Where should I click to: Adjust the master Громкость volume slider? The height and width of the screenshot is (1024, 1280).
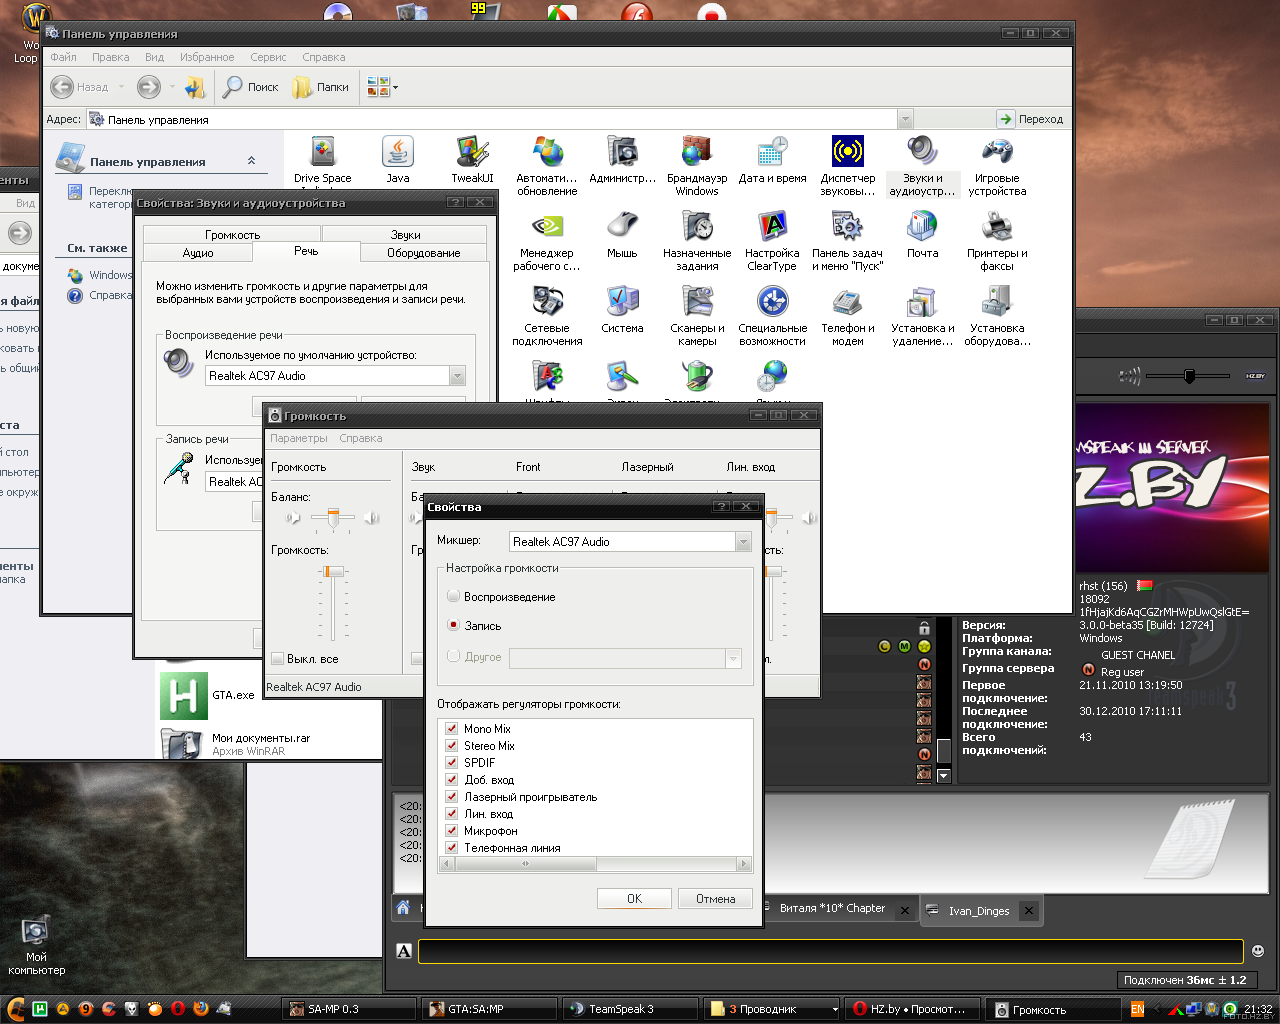pyautogui.click(x=333, y=572)
